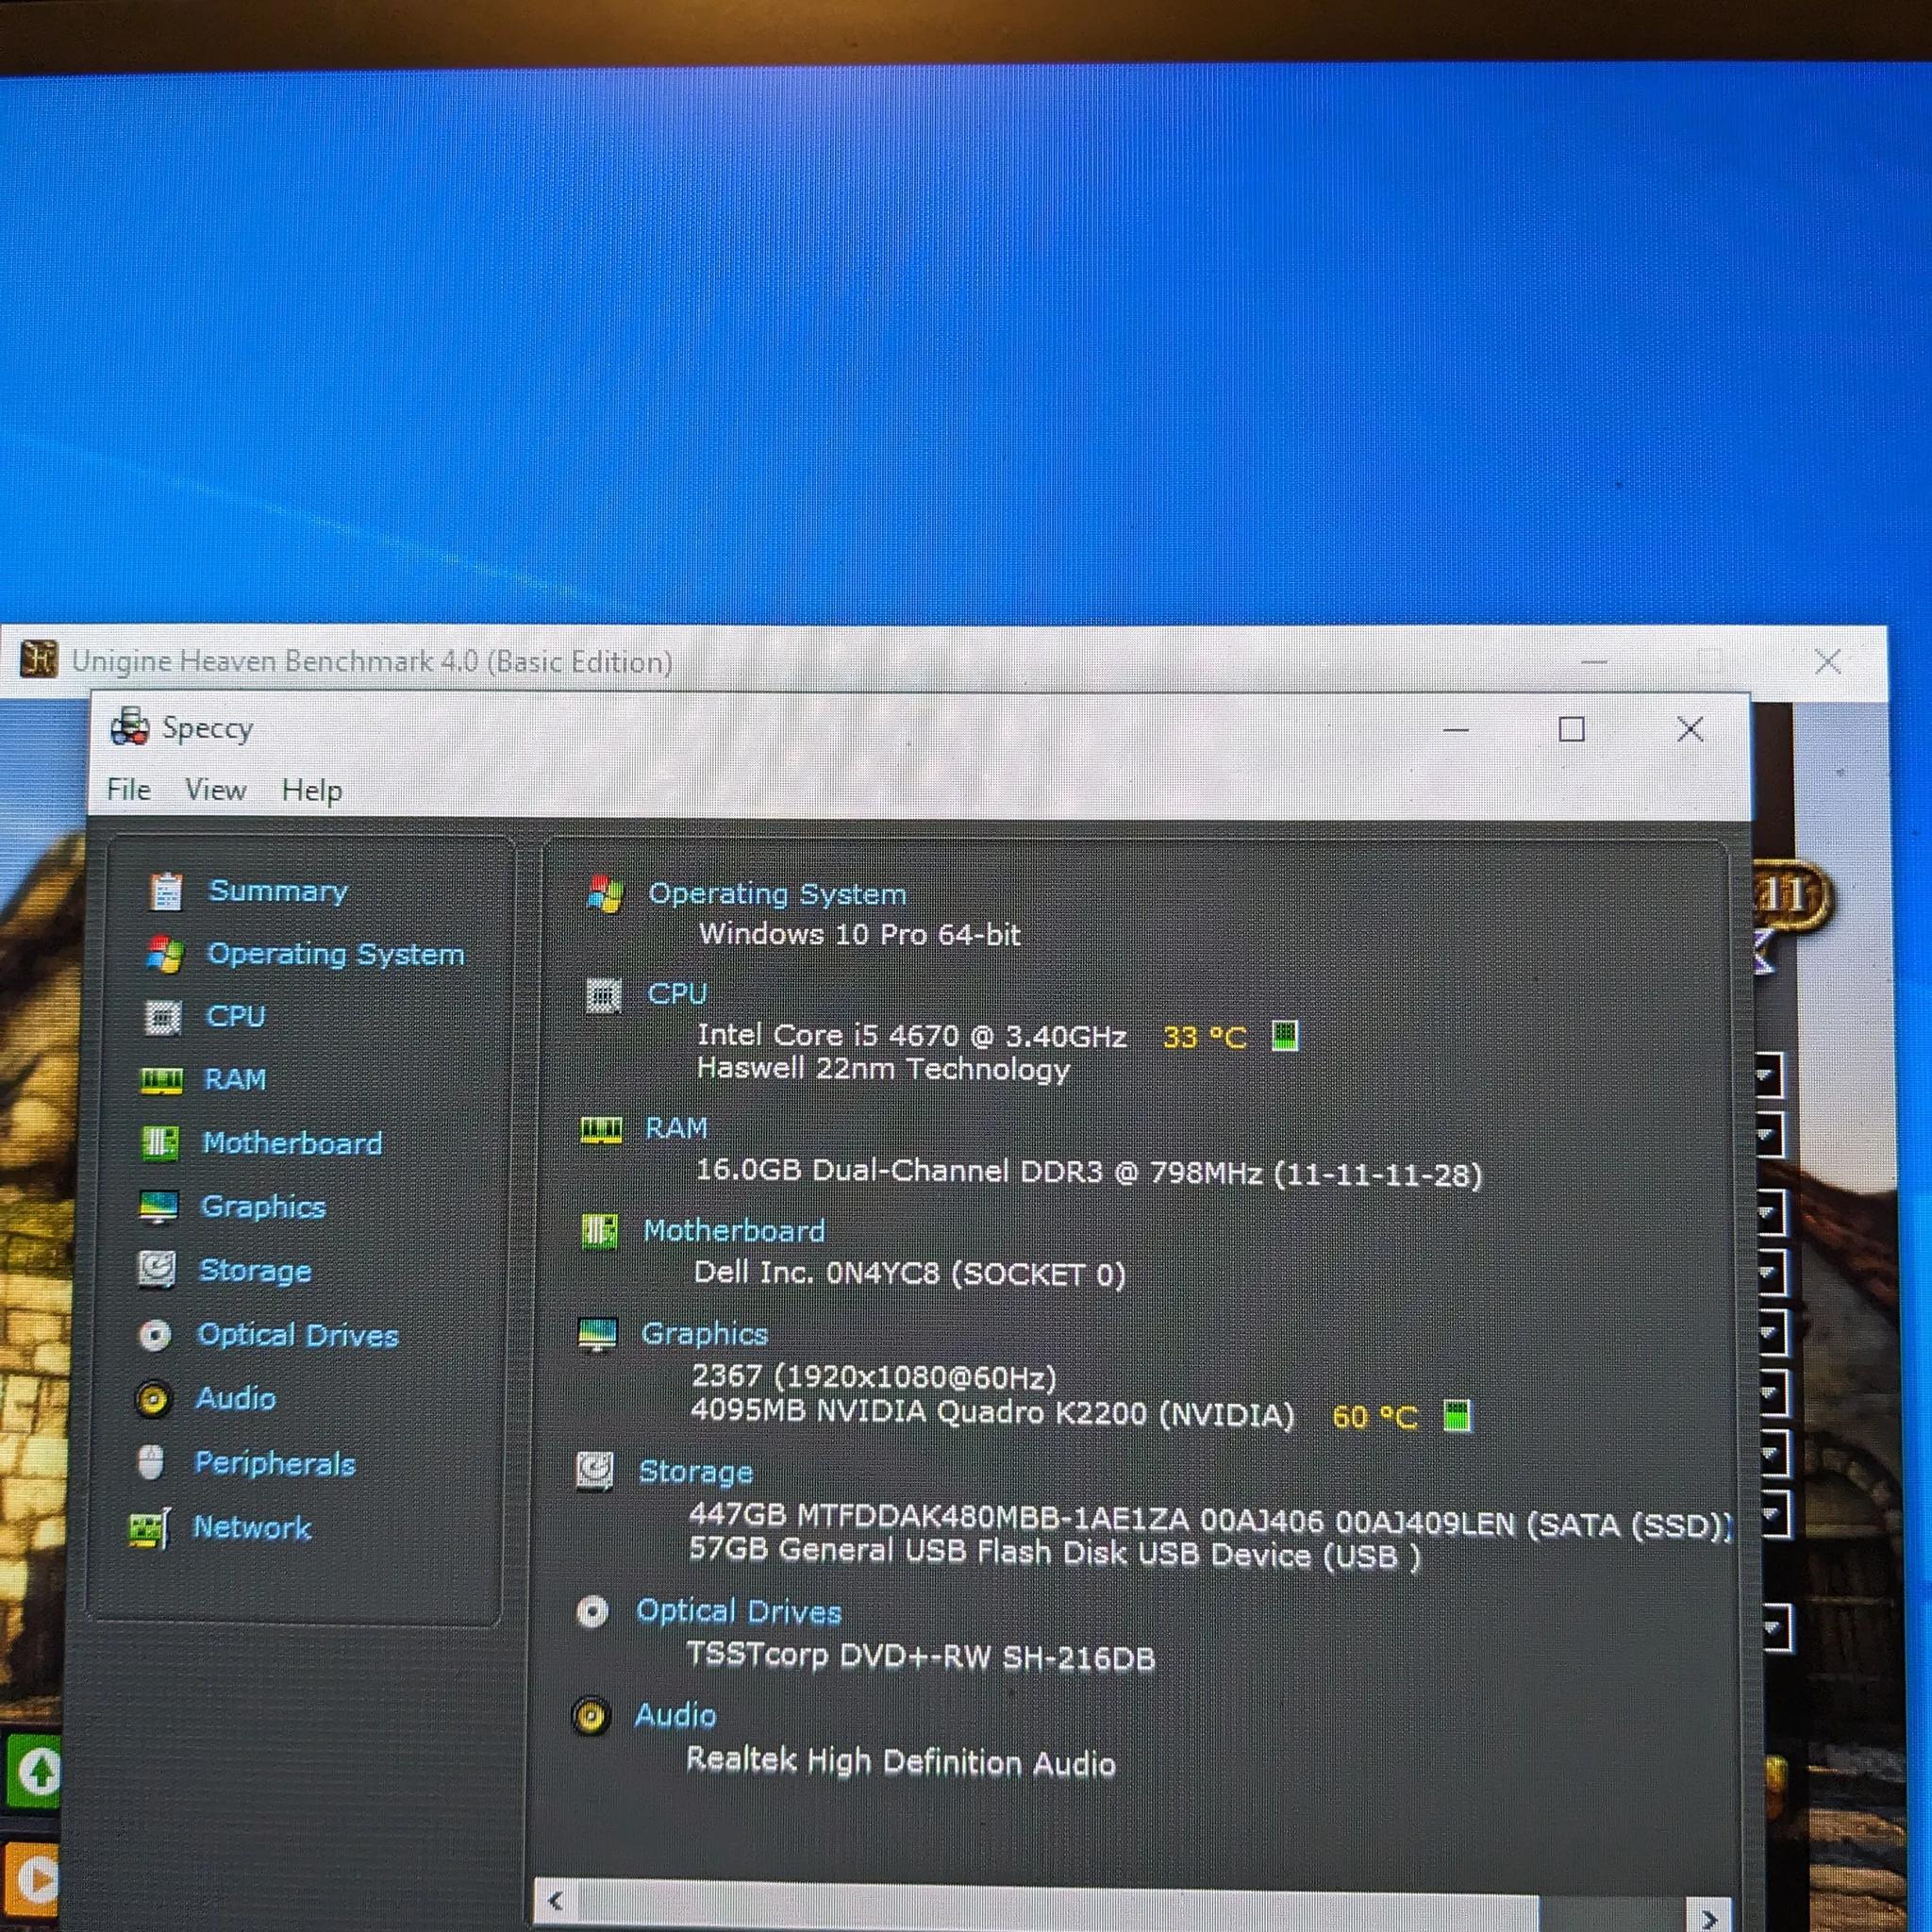Open the Help menu

[312, 791]
